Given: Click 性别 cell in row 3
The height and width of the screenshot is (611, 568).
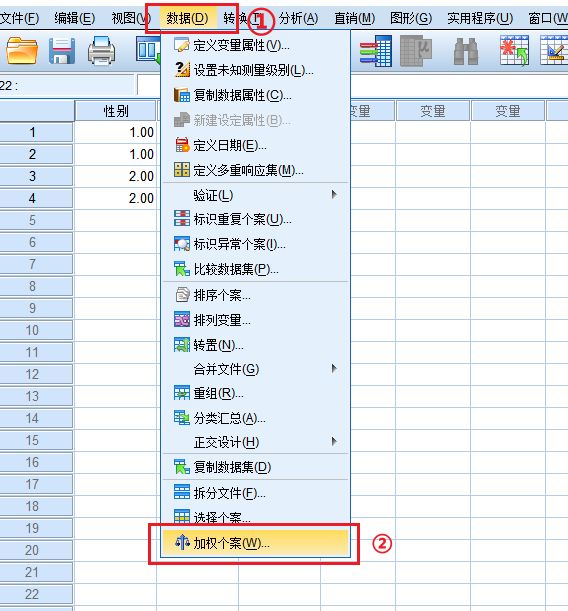Looking at the screenshot, I should click(116, 176).
